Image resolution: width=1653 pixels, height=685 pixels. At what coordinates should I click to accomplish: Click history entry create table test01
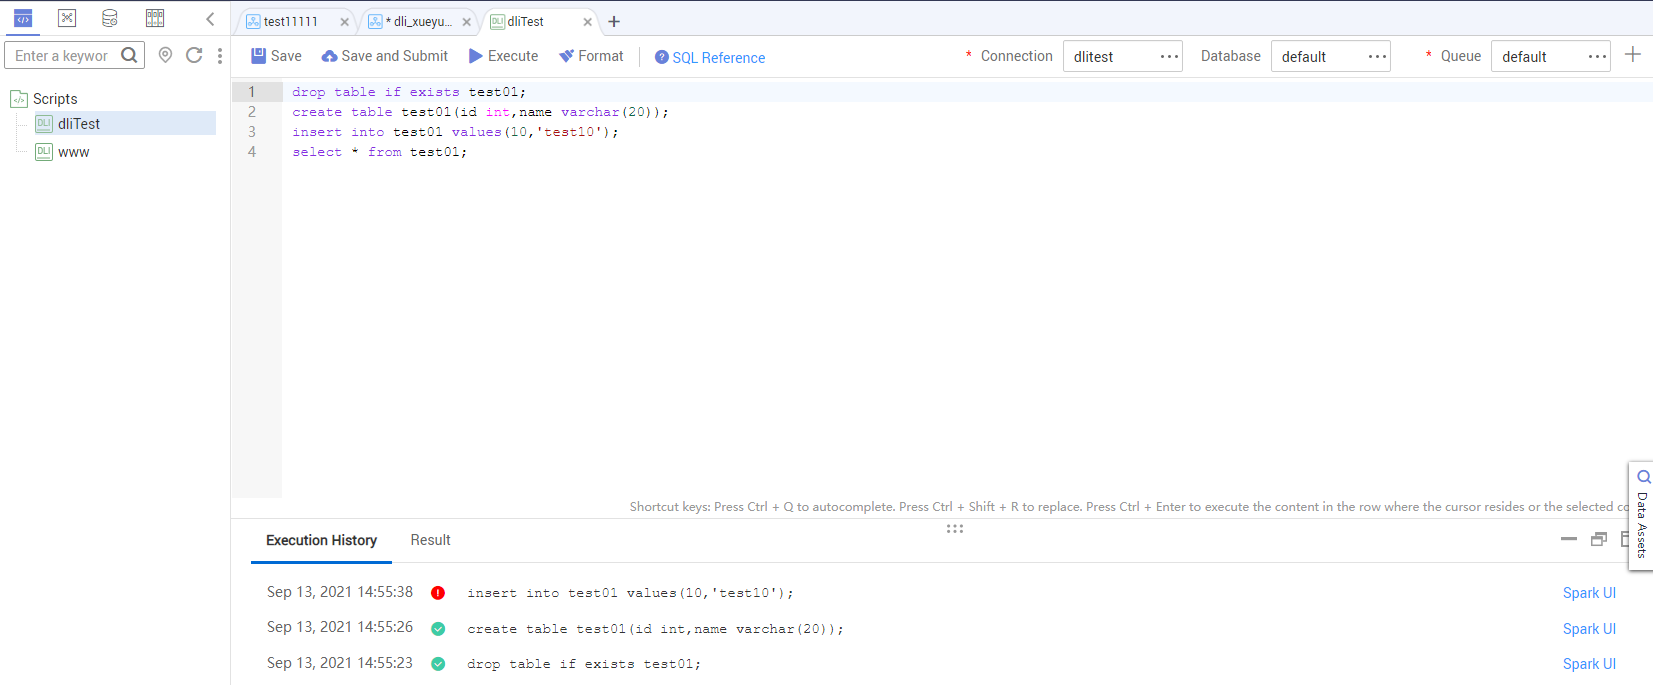(655, 629)
